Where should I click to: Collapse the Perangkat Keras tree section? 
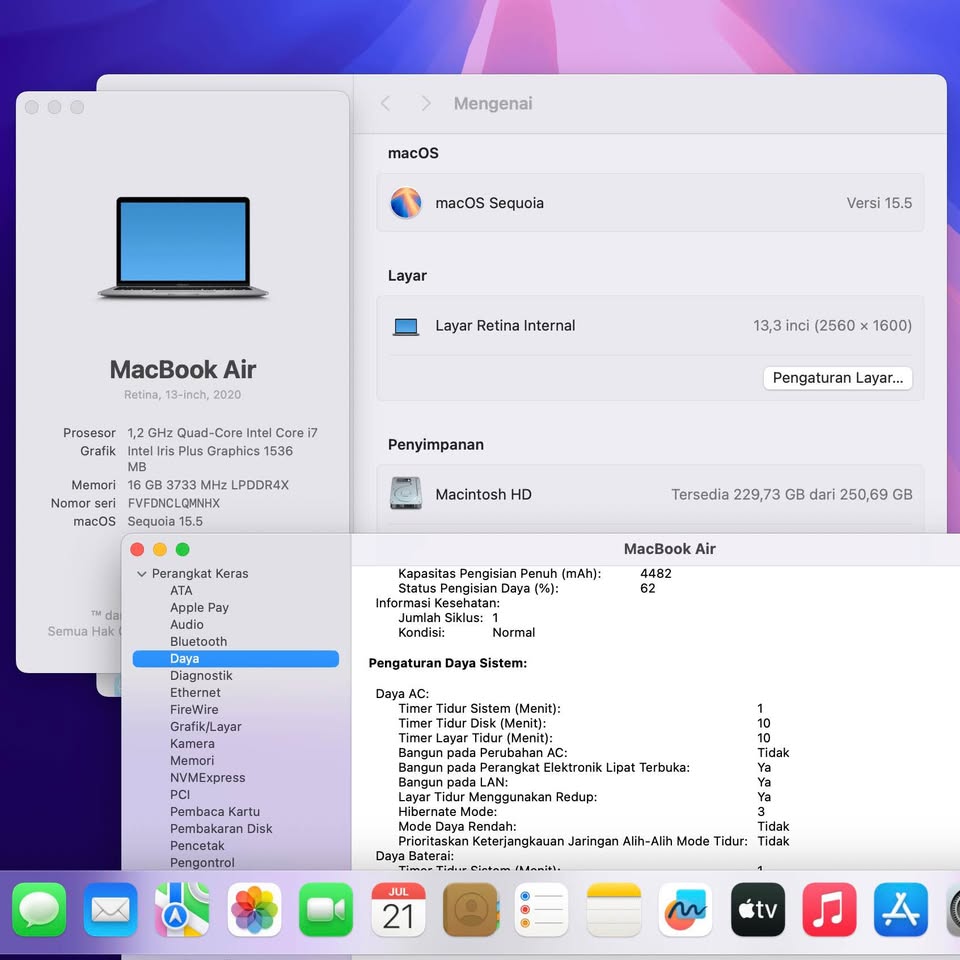pos(141,574)
